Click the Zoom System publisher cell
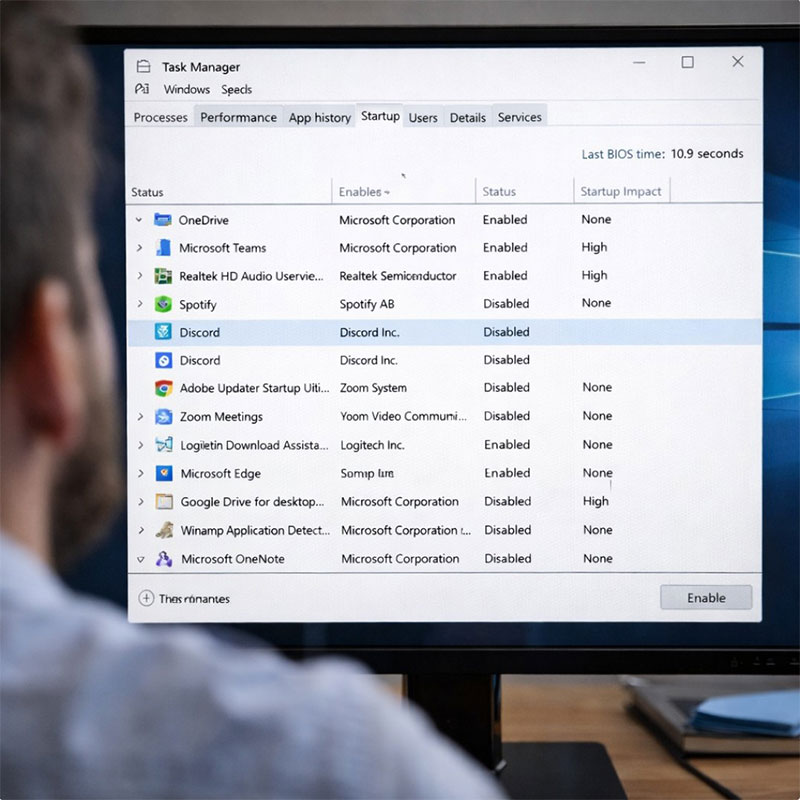This screenshot has height=800, width=800. pos(373,388)
